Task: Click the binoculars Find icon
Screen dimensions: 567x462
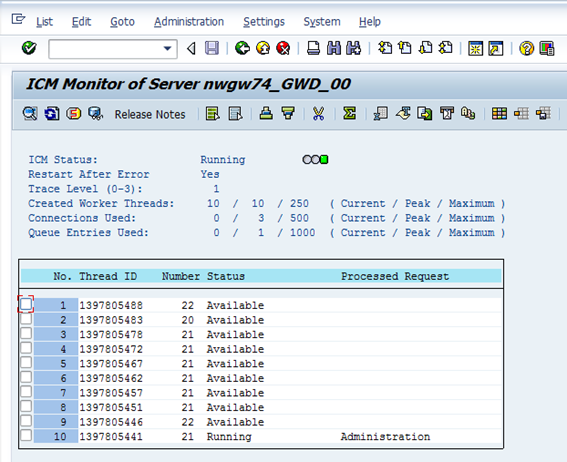Action: coord(333,48)
